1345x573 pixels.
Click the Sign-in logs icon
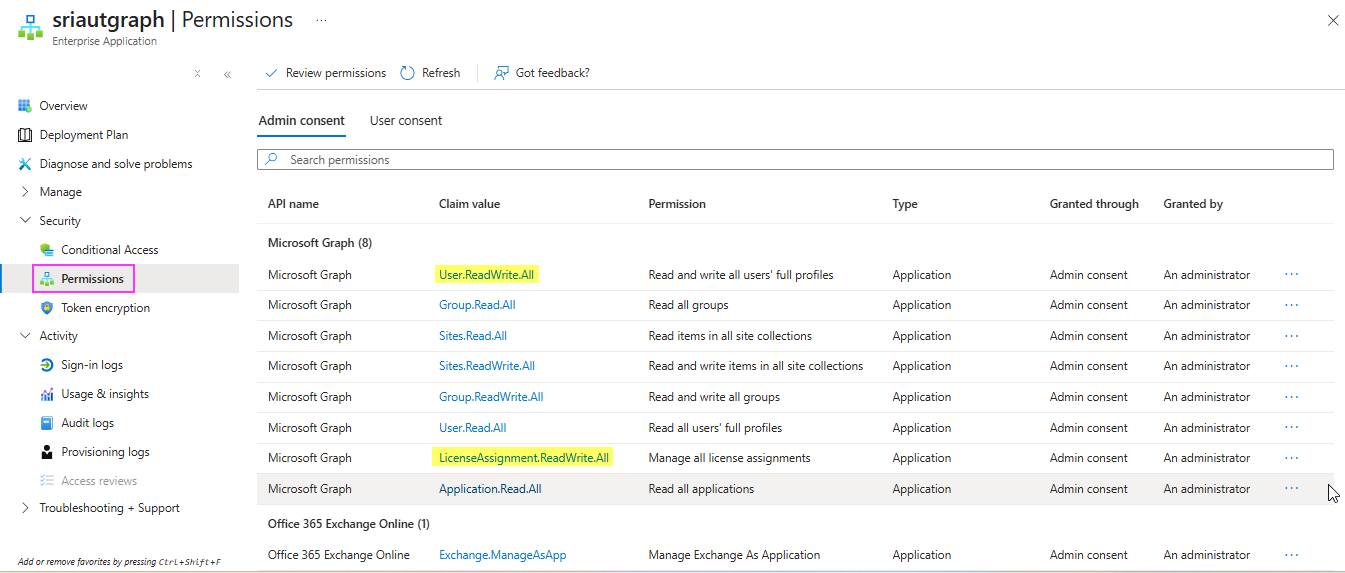click(47, 365)
